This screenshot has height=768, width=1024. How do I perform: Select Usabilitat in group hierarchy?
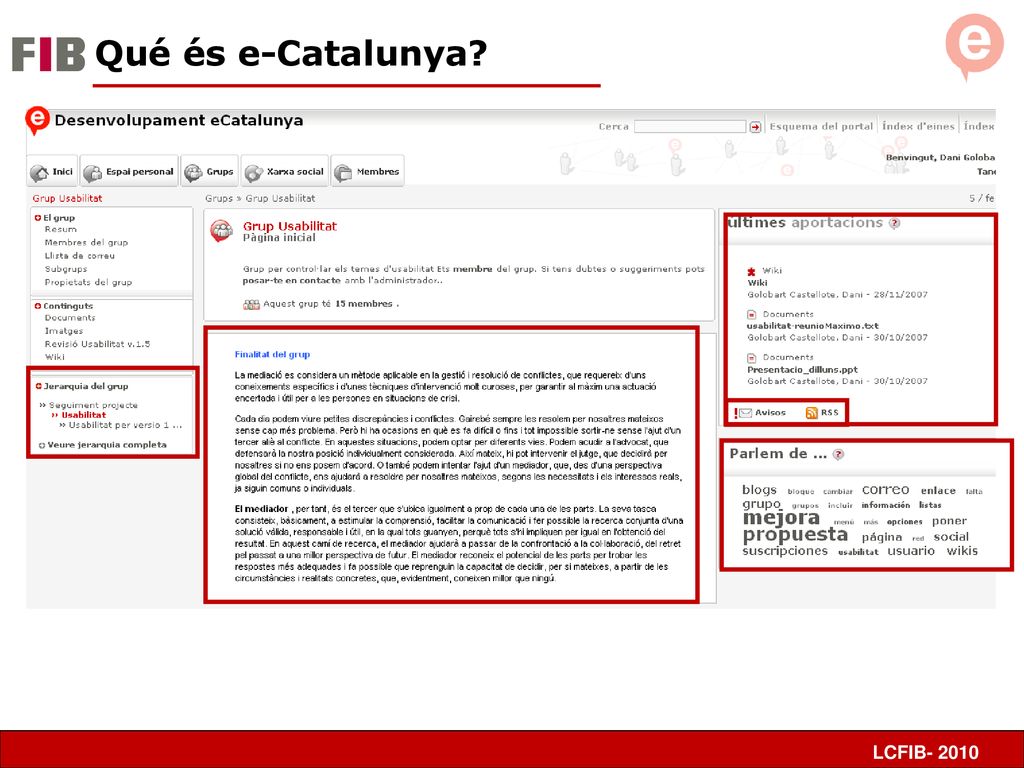pos(84,415)
